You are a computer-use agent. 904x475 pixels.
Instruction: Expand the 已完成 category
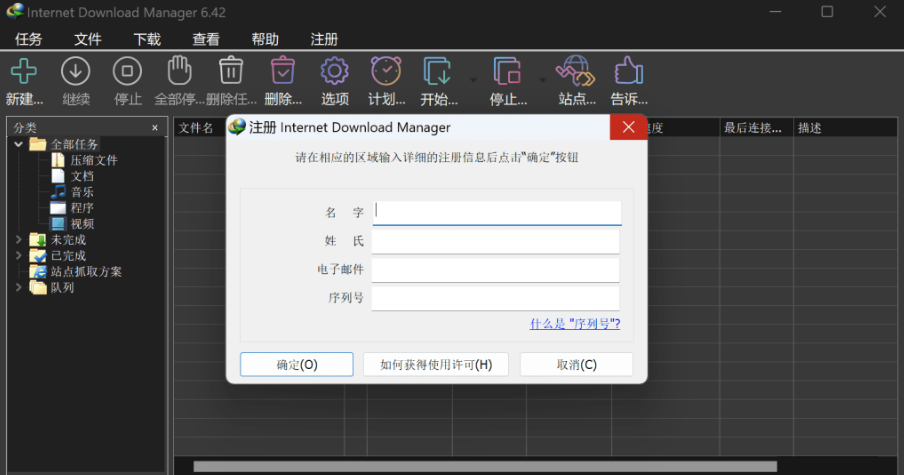[18, 255]
